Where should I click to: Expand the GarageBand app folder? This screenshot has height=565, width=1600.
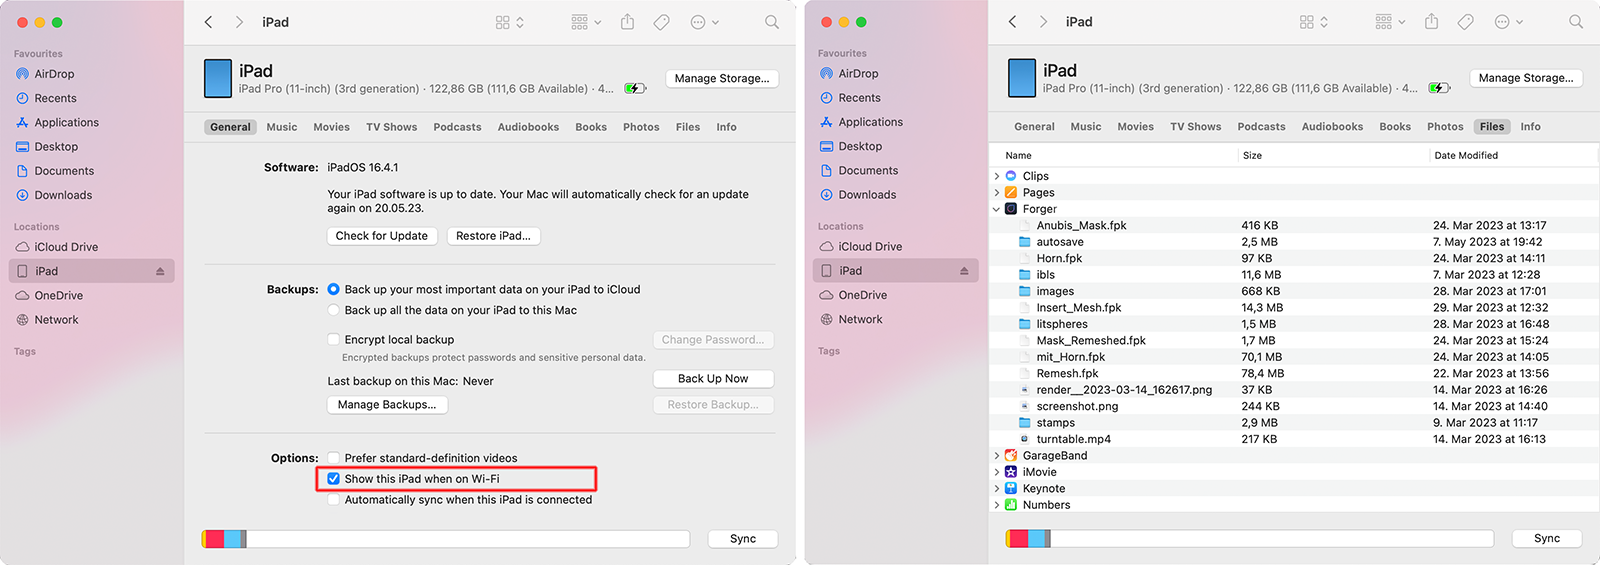click(x=997, y=455)
